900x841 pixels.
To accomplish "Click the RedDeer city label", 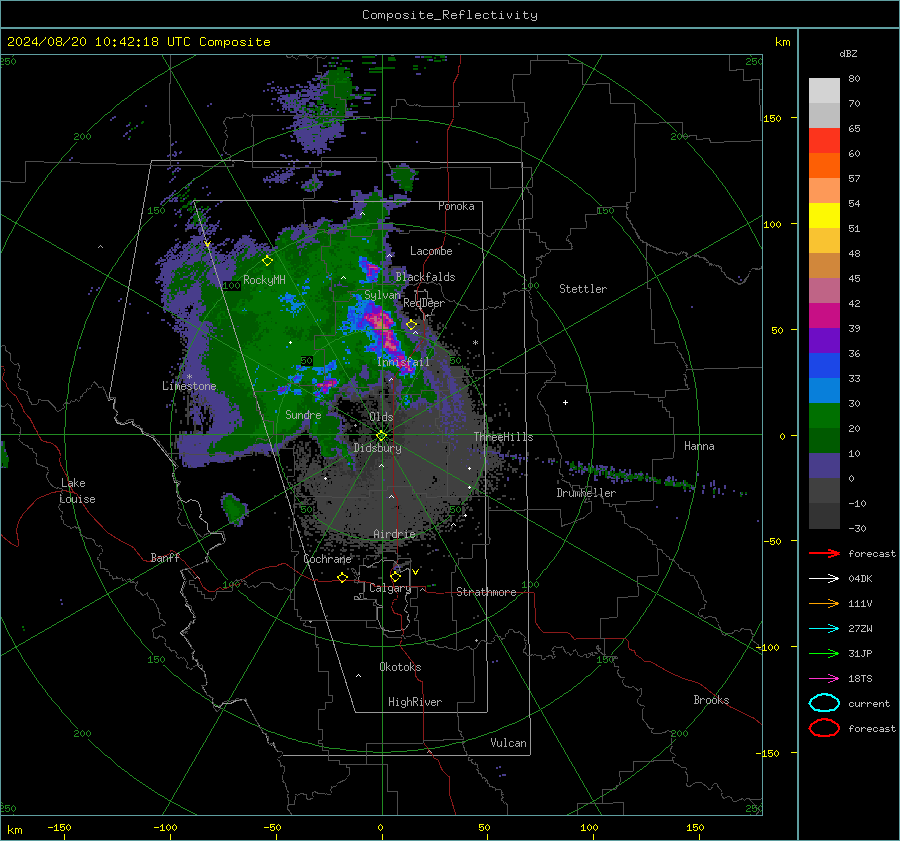I will pyautogui.click(x=424, y=303).
